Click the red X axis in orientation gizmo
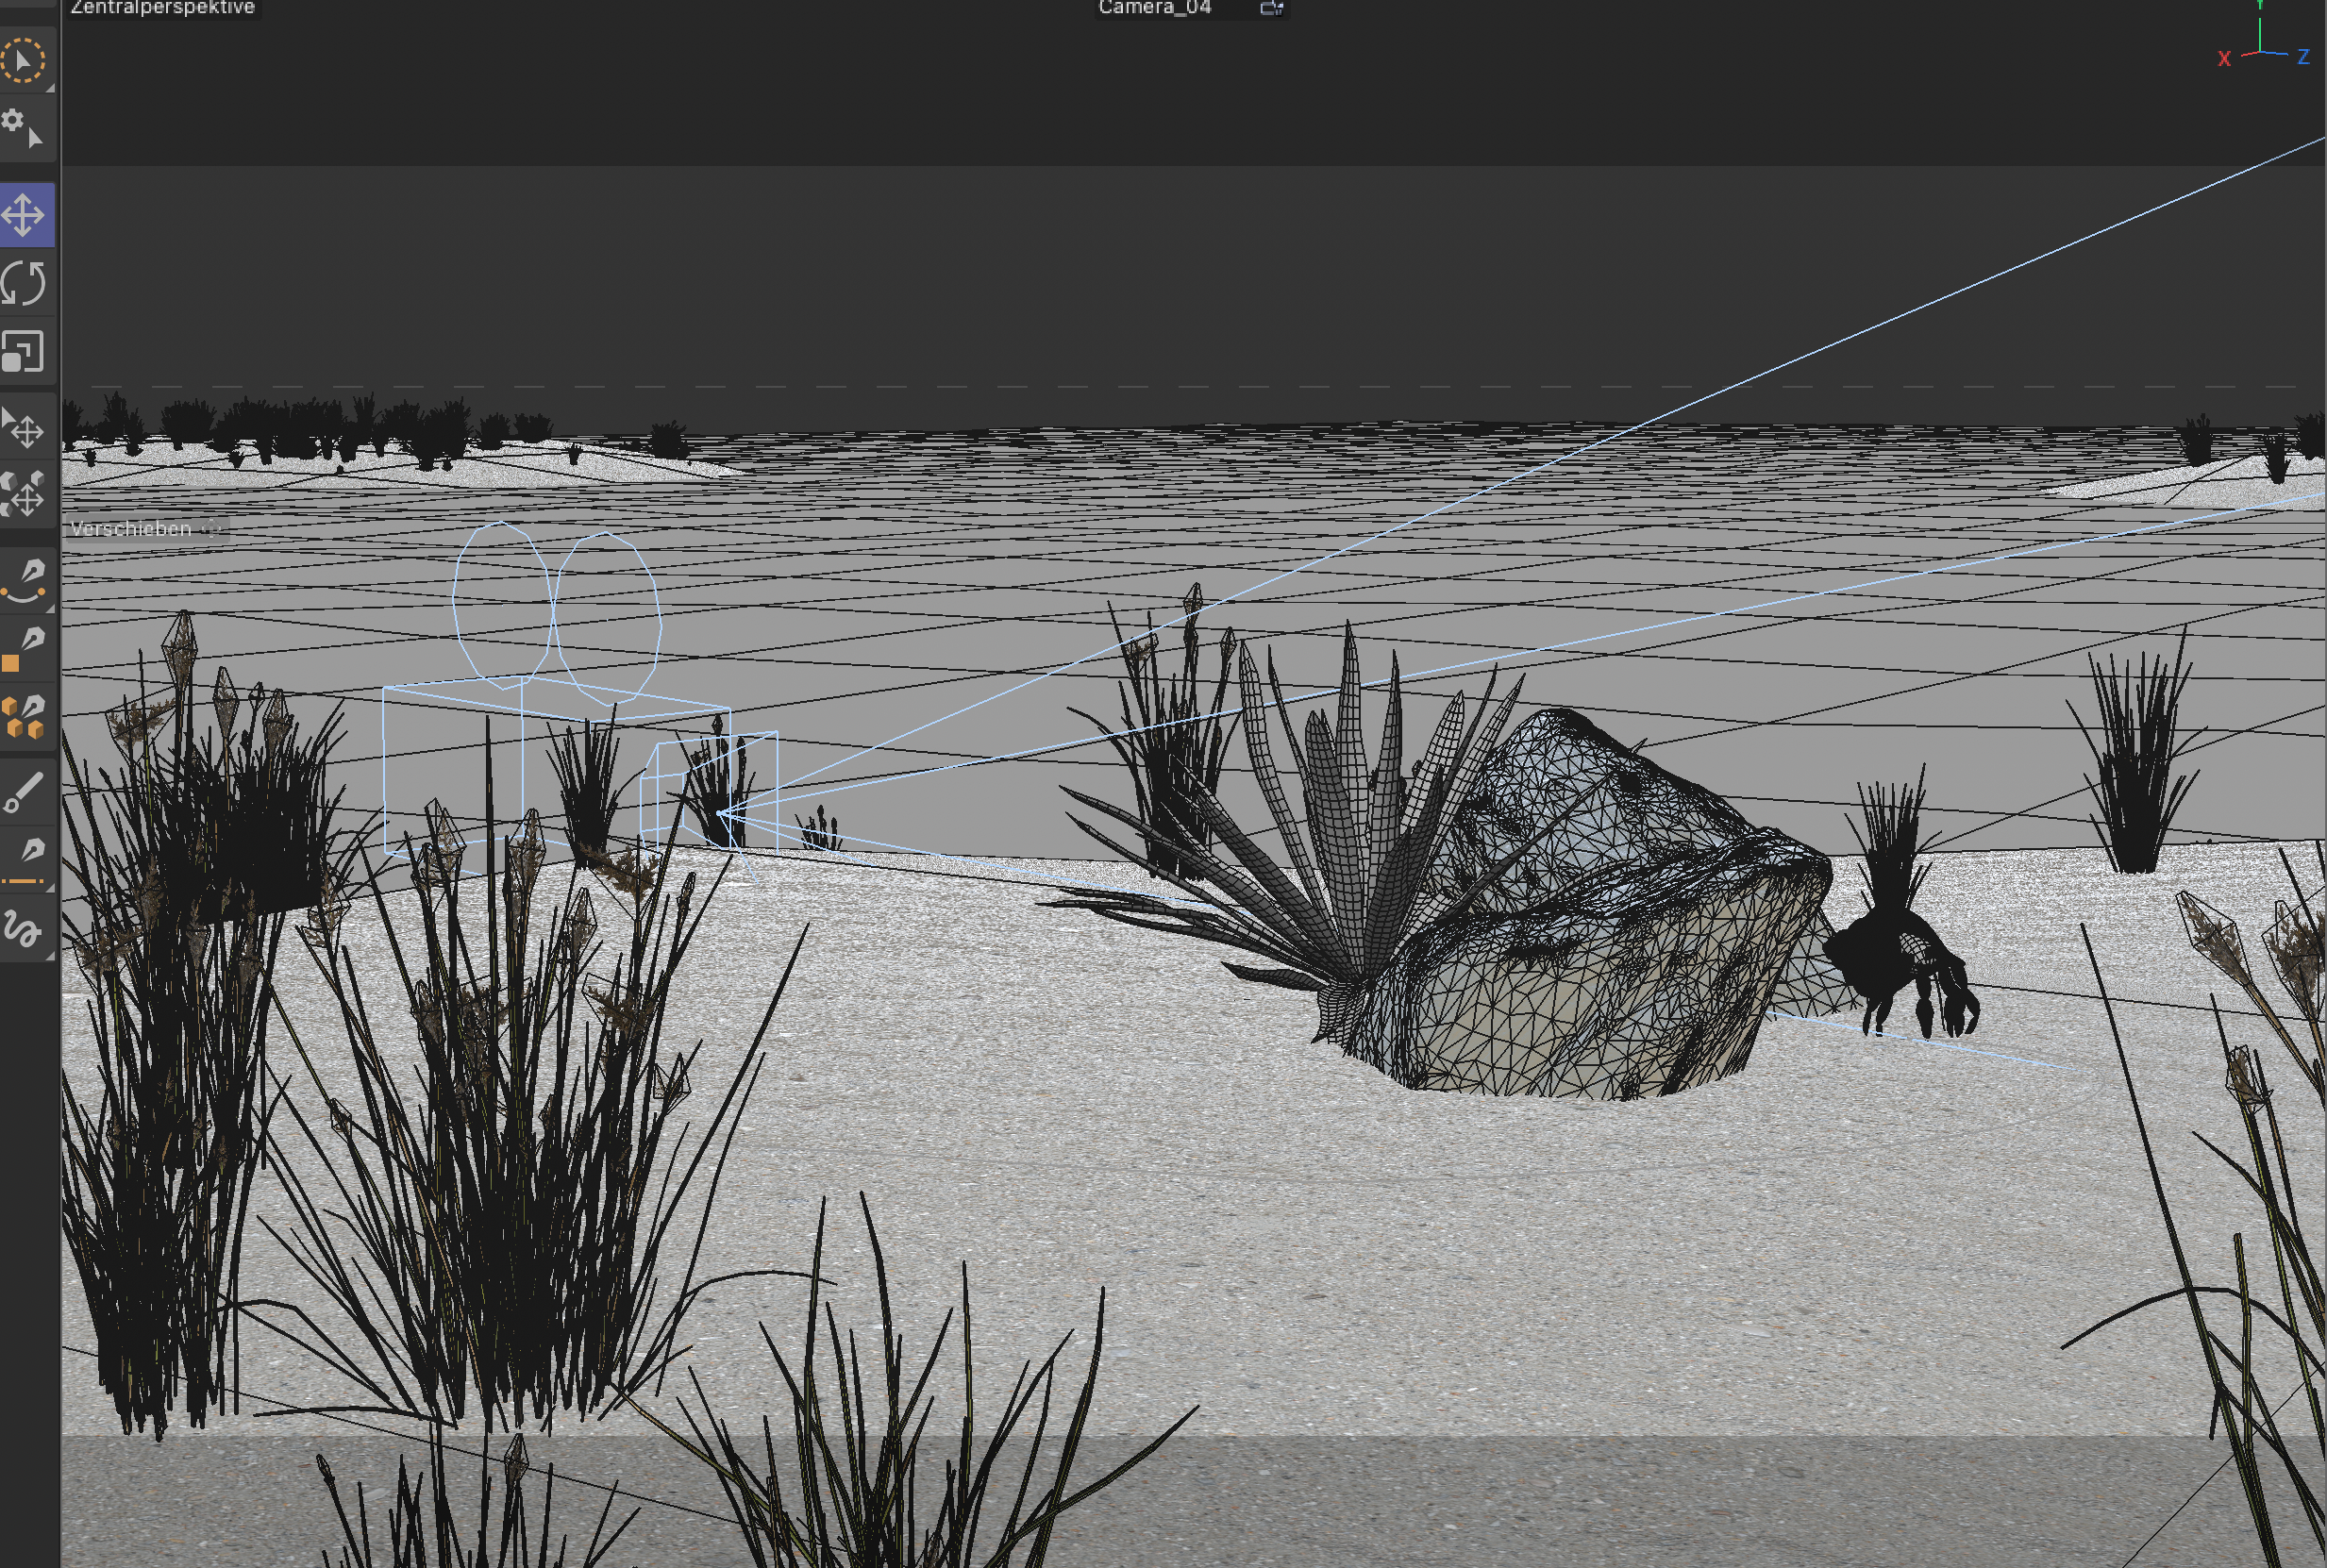The height and width of the screenshot is (1568, 2327). [2224, 59]
